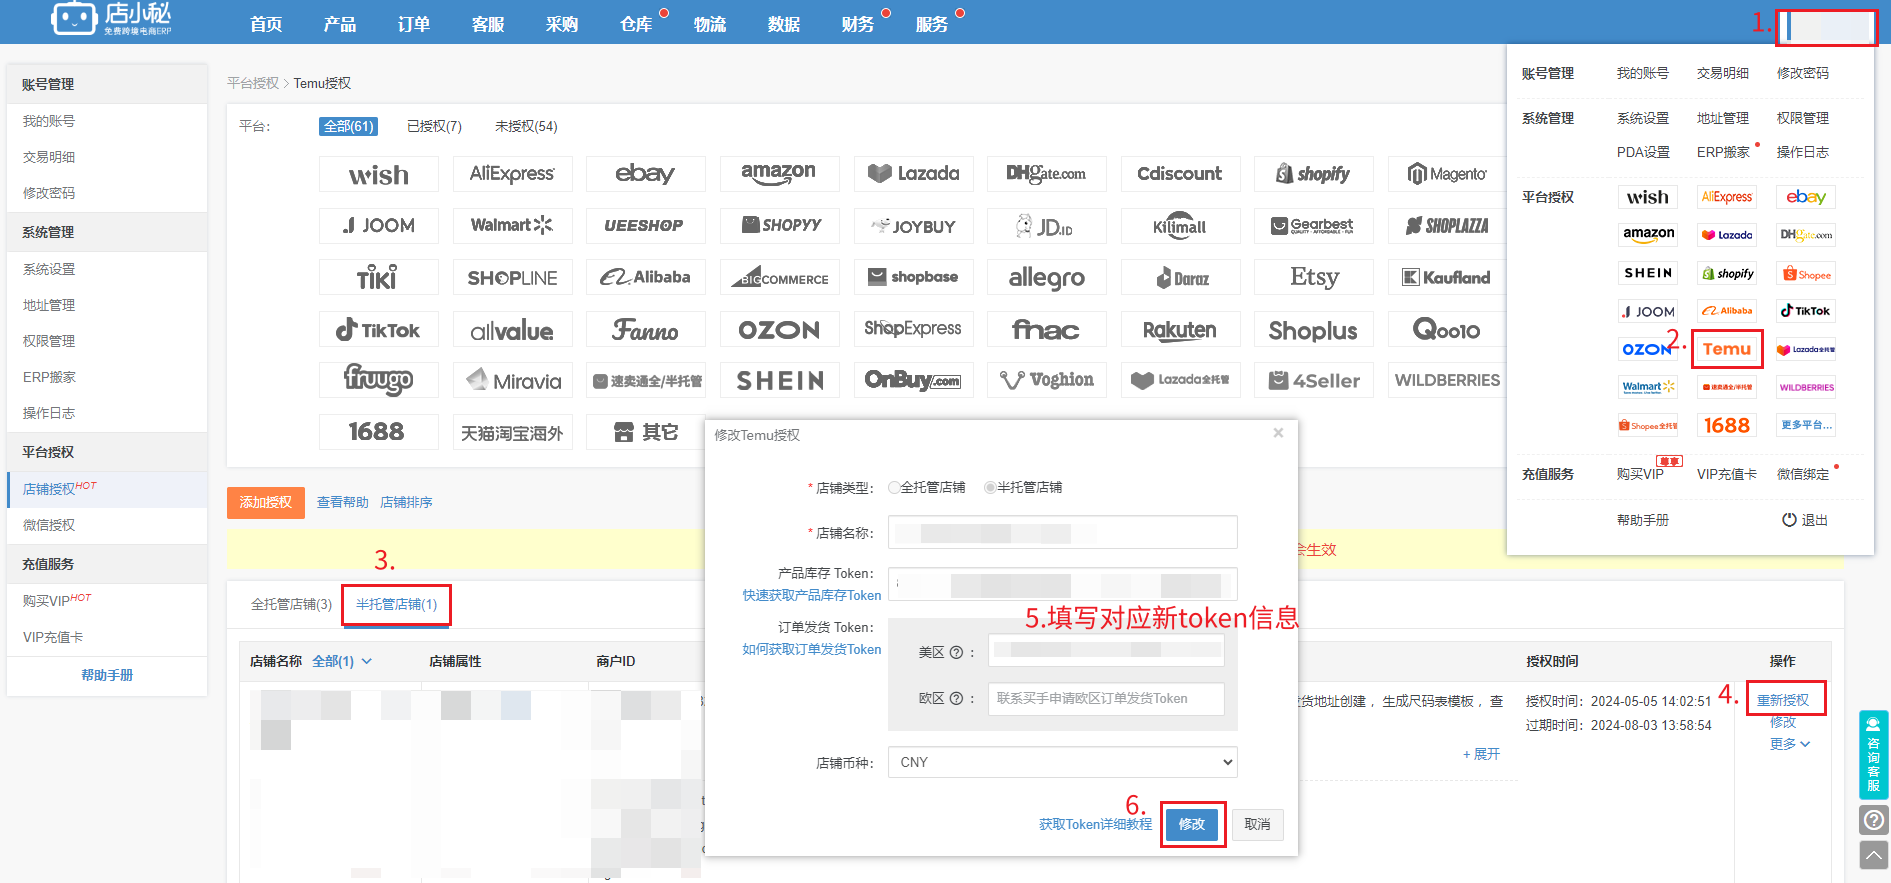The height and width of the screenshot is (883, 1891).
Task: Select the Amazon platform logo in grid
Action: 779,174
